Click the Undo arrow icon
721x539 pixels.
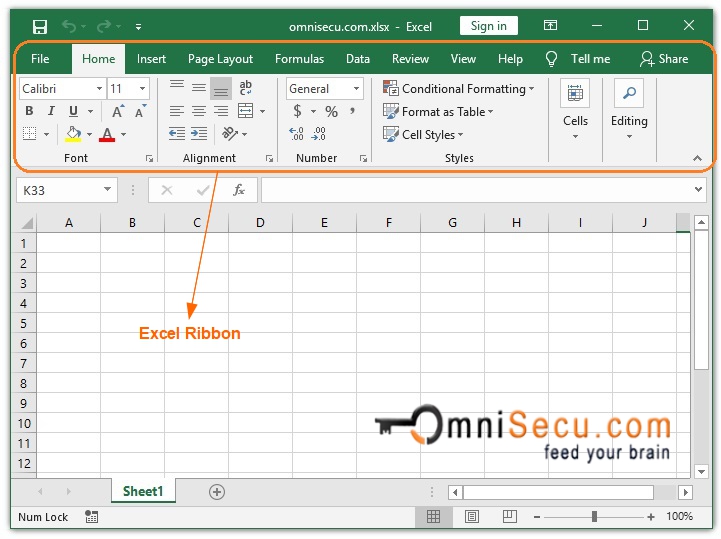click(x=69, y=26)
